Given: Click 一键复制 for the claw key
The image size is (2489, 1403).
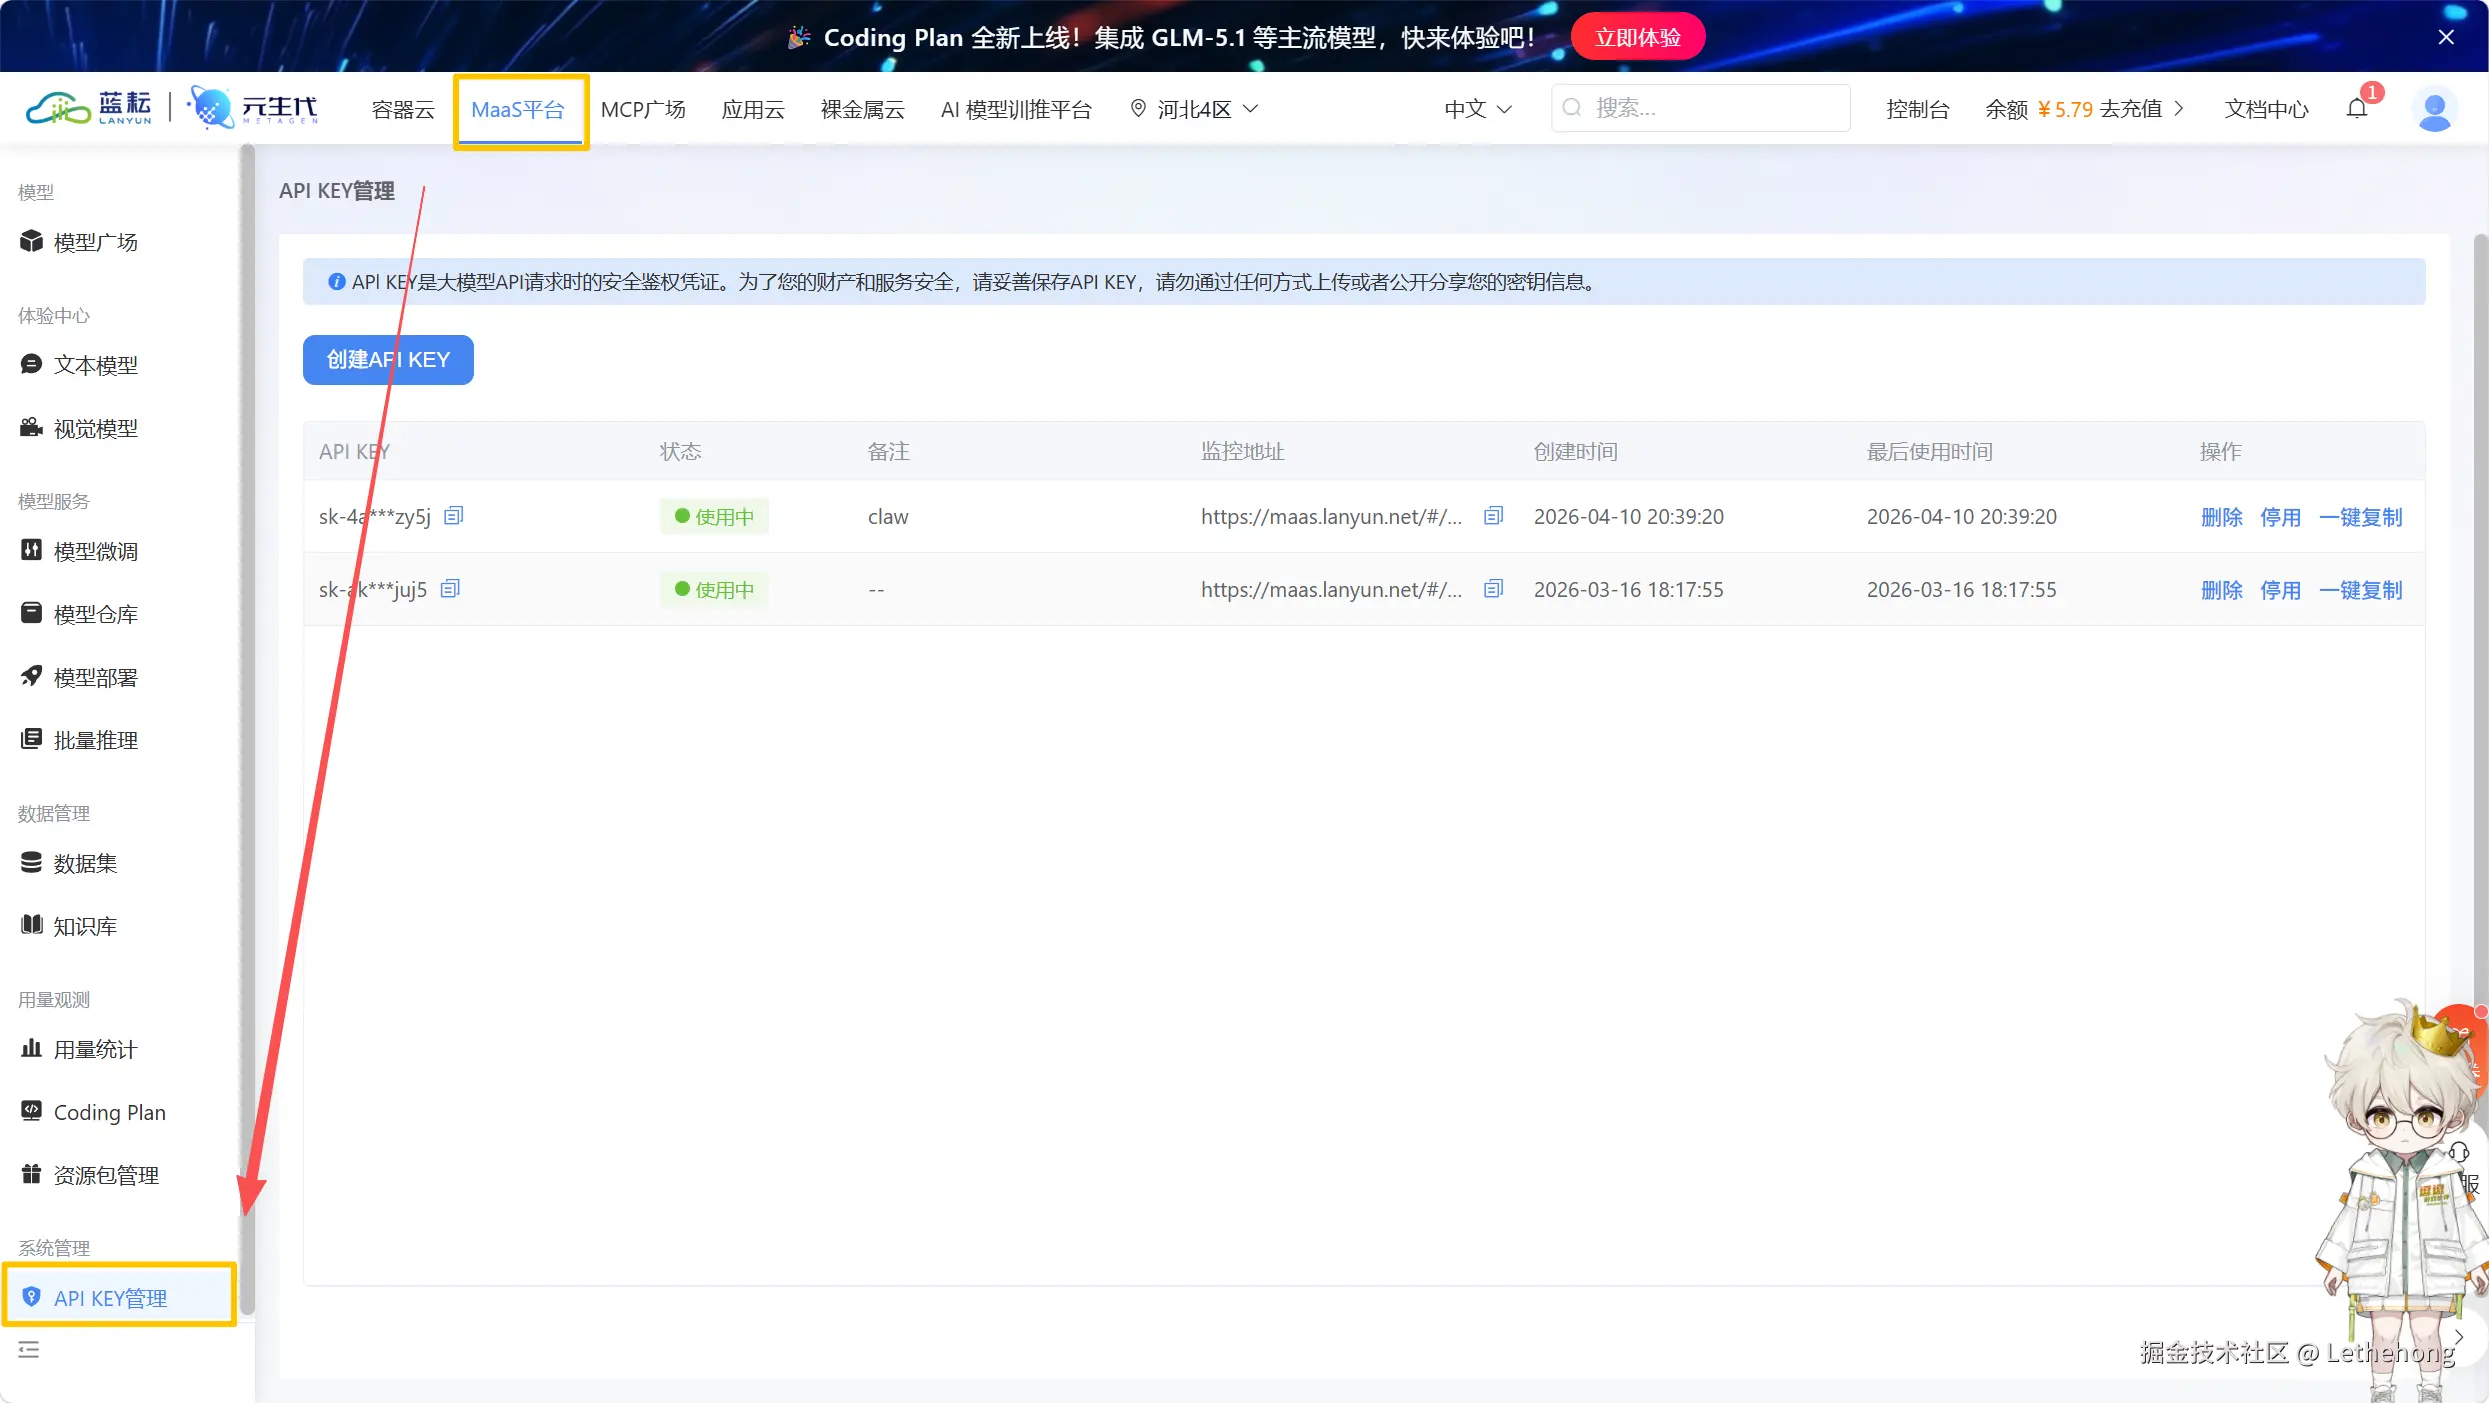Looking at the screenshot, I should 2360,517.
